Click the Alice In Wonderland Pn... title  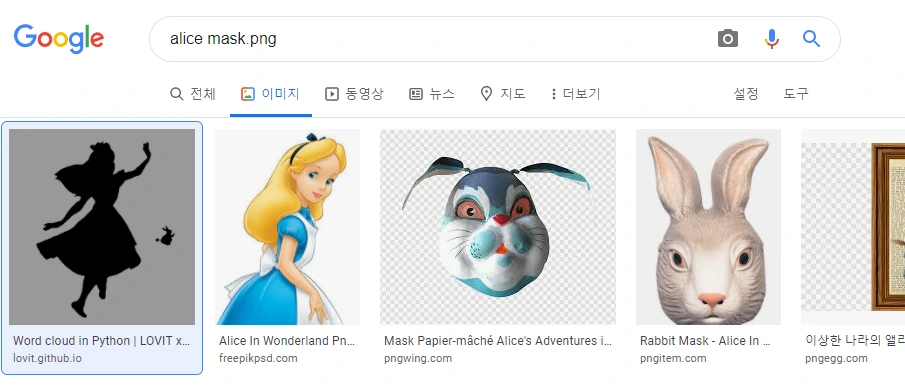click(x=287, y=341)
